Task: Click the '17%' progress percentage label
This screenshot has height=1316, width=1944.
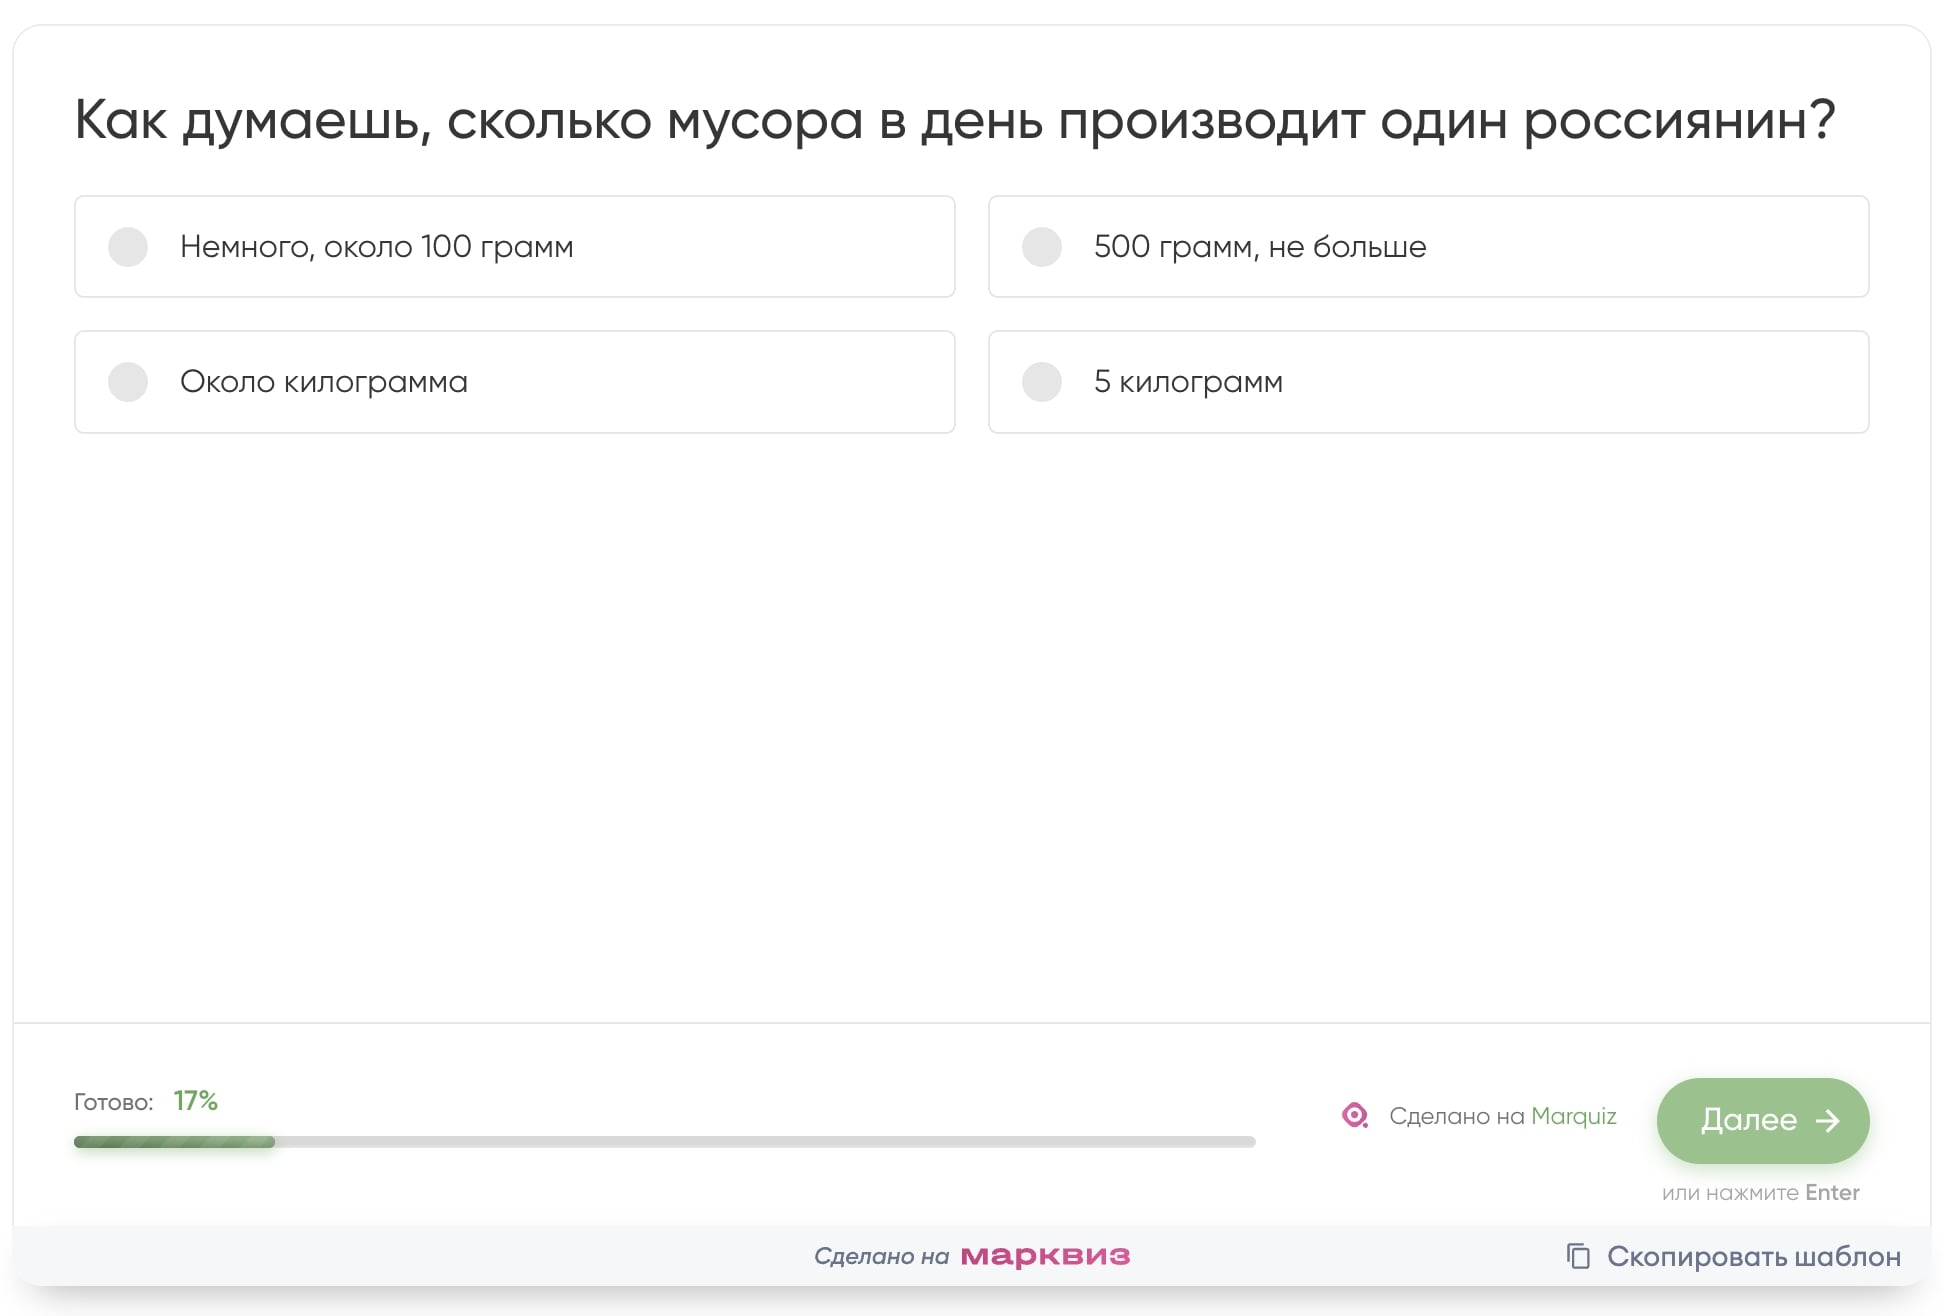Action: pos(195,1101)
